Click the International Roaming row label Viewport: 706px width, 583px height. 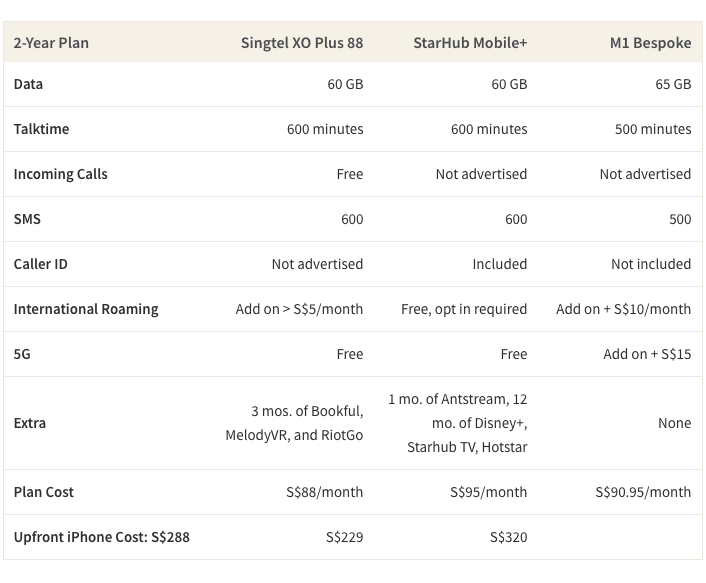point(86,309)
